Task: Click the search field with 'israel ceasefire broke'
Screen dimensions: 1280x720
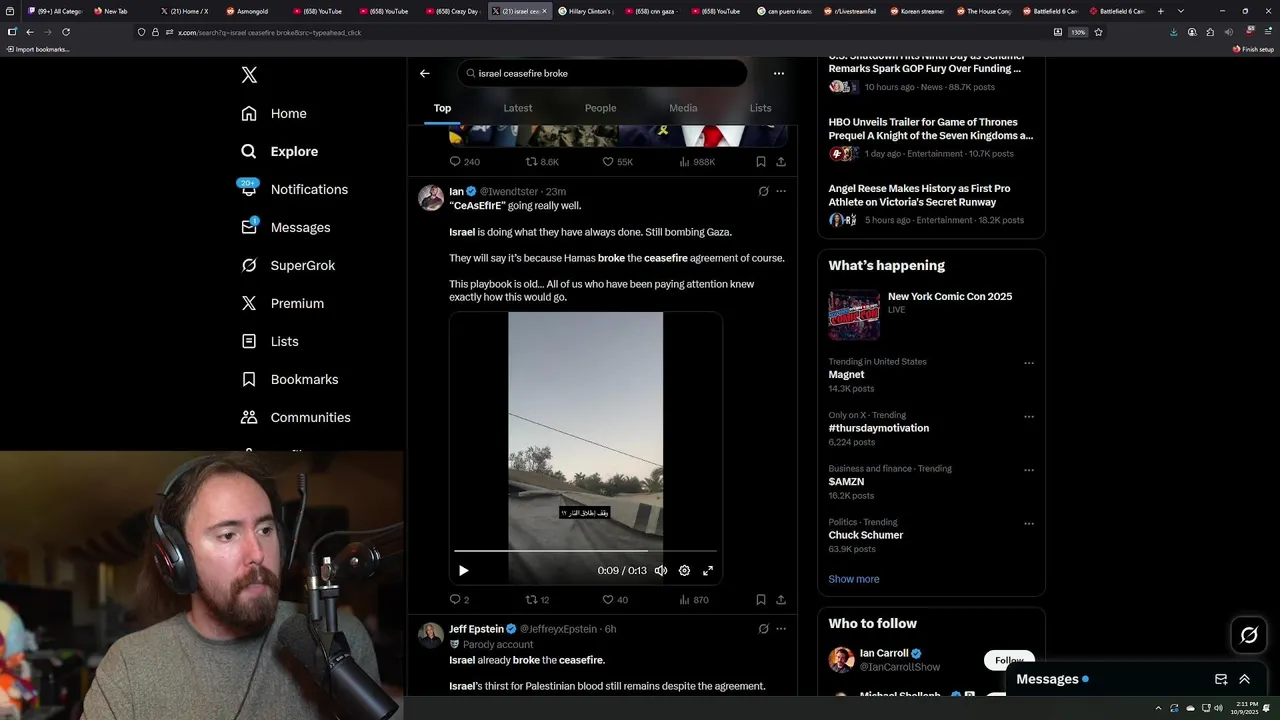Action: click(x=603, y=73)
